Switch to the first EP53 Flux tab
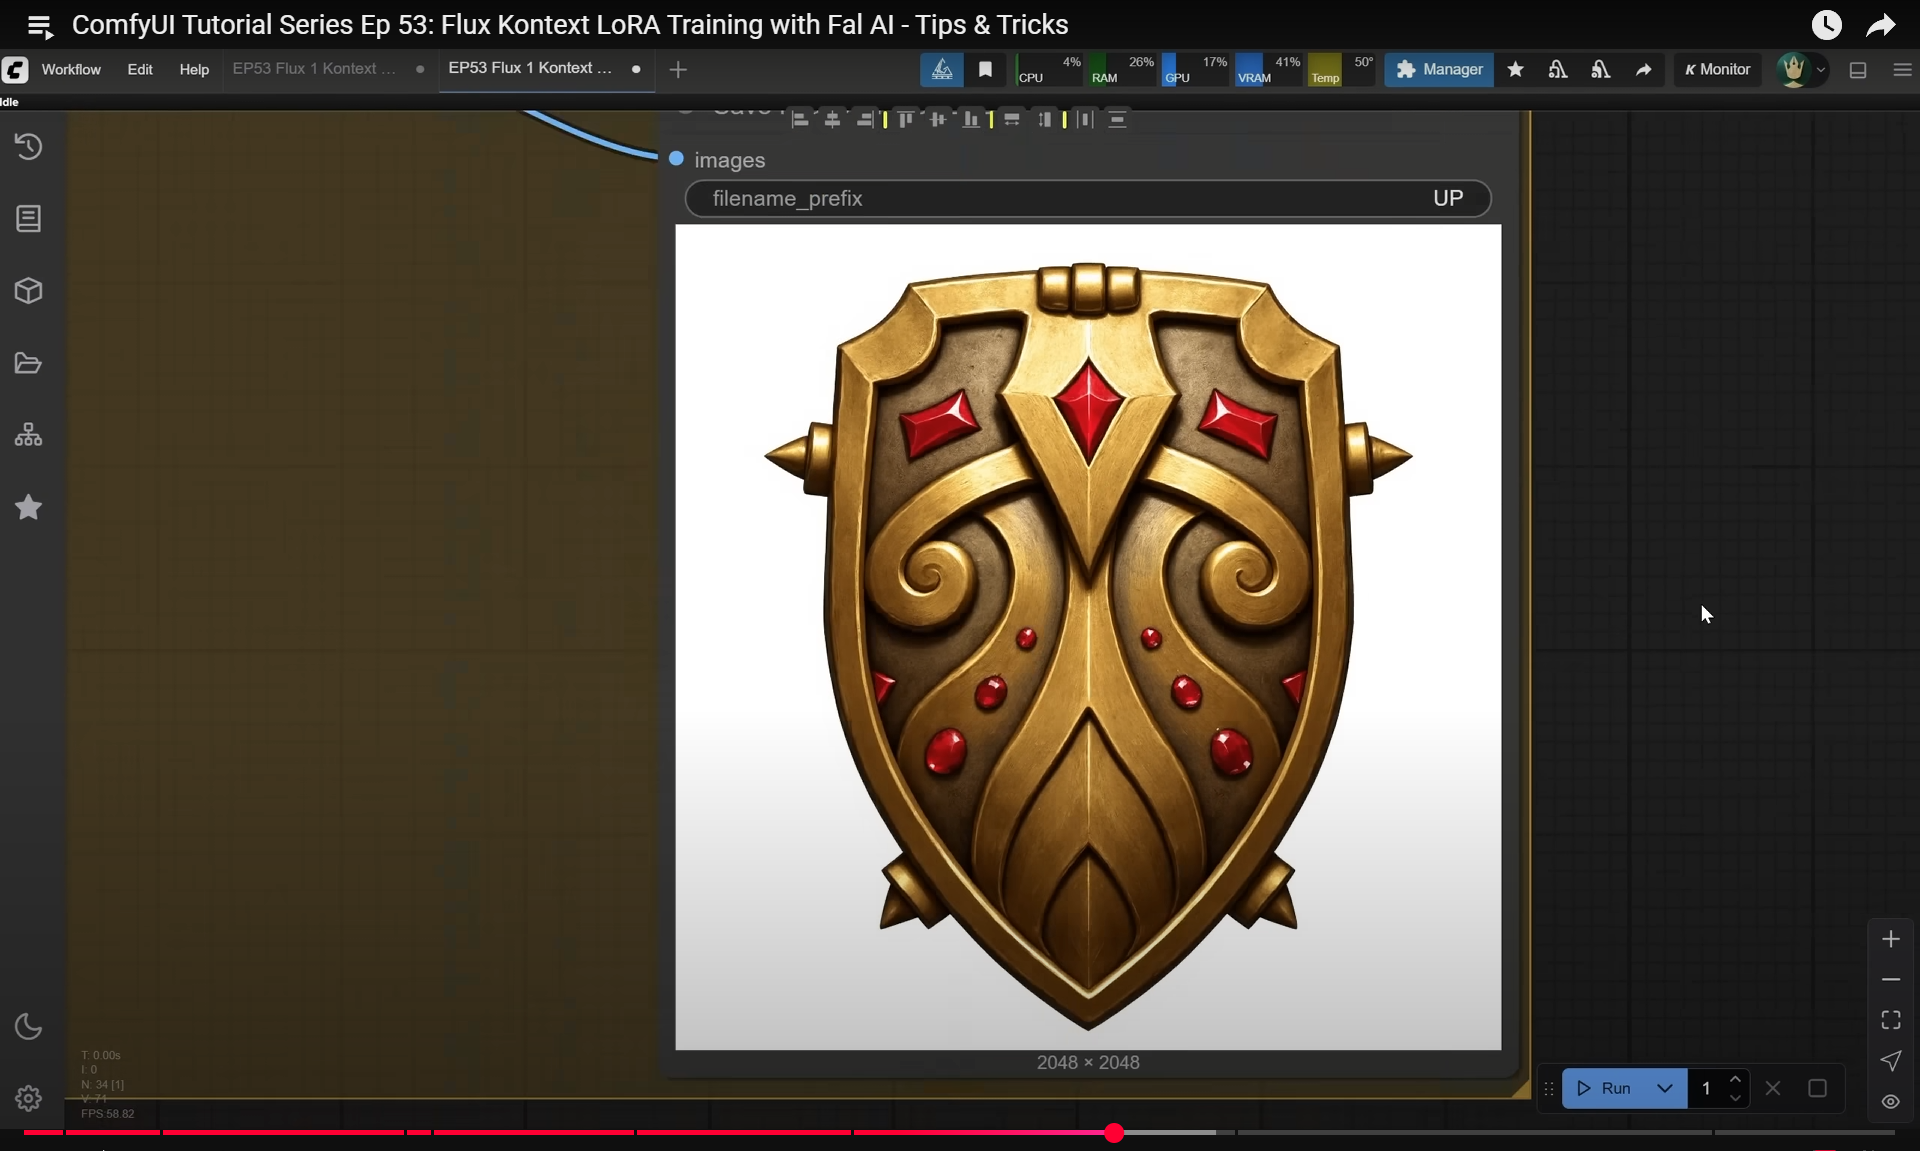This screenshot has width=1920, height=1151. pos(314,69)
